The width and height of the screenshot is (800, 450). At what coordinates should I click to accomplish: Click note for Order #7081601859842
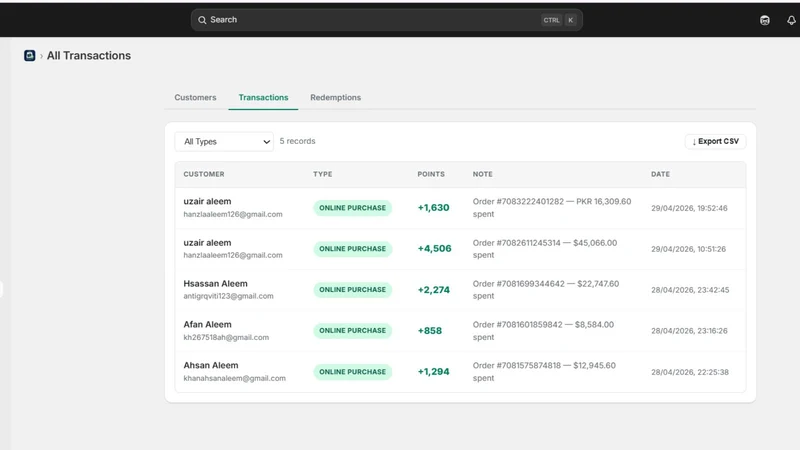(x=543, y=331)
